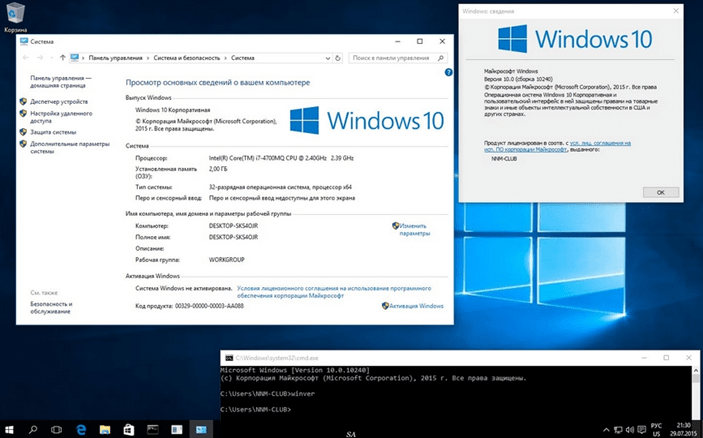
Task: Open the taskbar search magnifier icon
Action: click(33, 429)
